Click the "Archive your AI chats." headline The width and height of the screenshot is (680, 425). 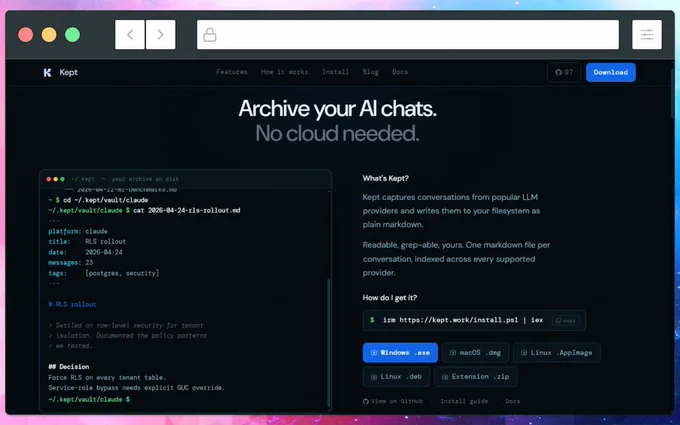pyautogui.click(x=337, y=108)
